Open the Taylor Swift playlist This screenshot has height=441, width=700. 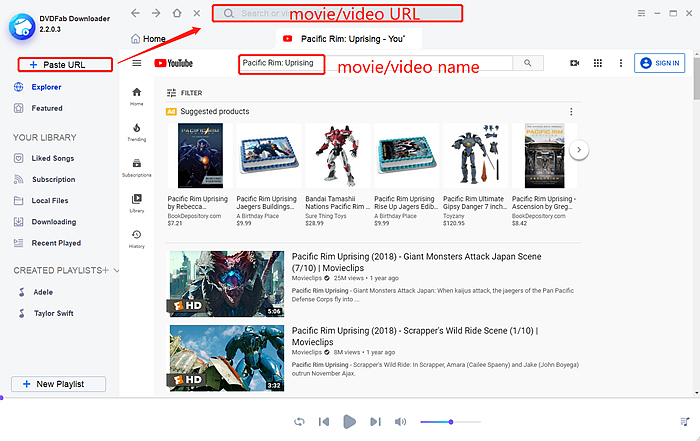[x=46, y=313]
